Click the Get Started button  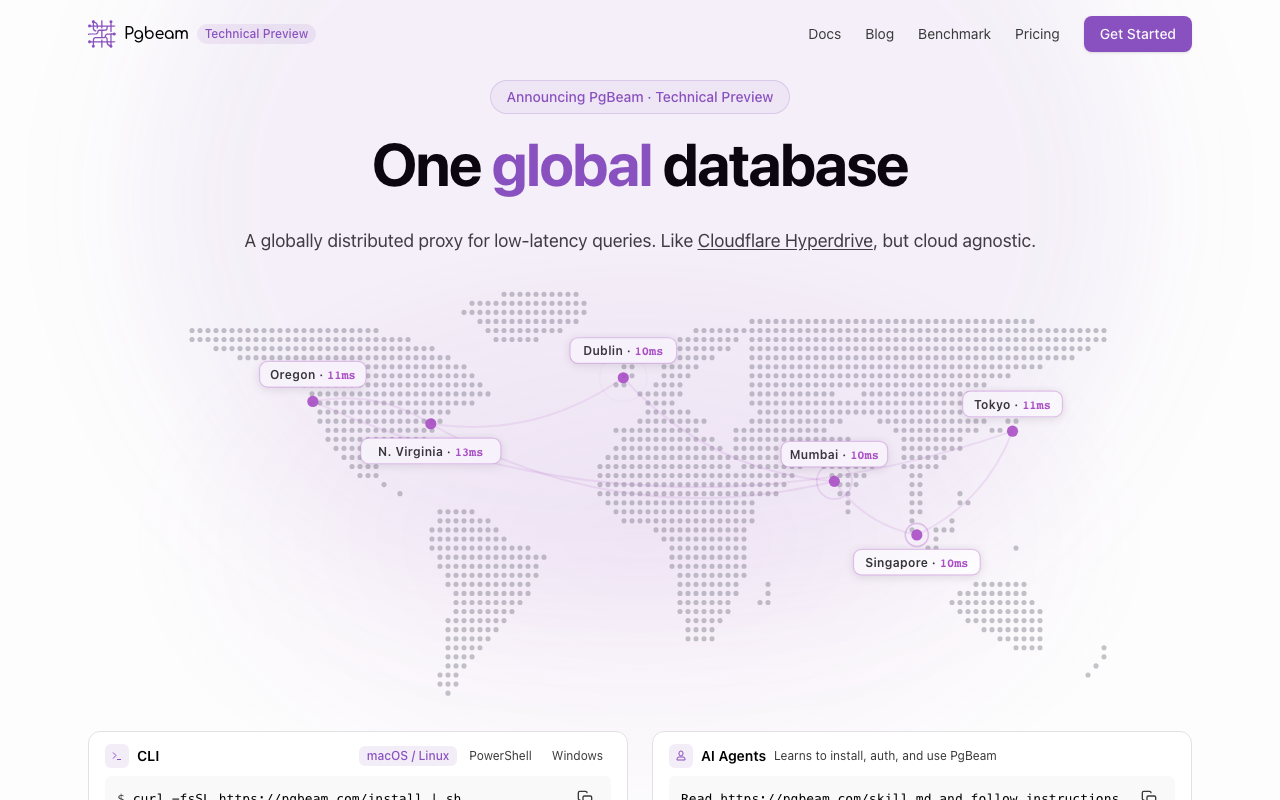tap(1138, 34)
